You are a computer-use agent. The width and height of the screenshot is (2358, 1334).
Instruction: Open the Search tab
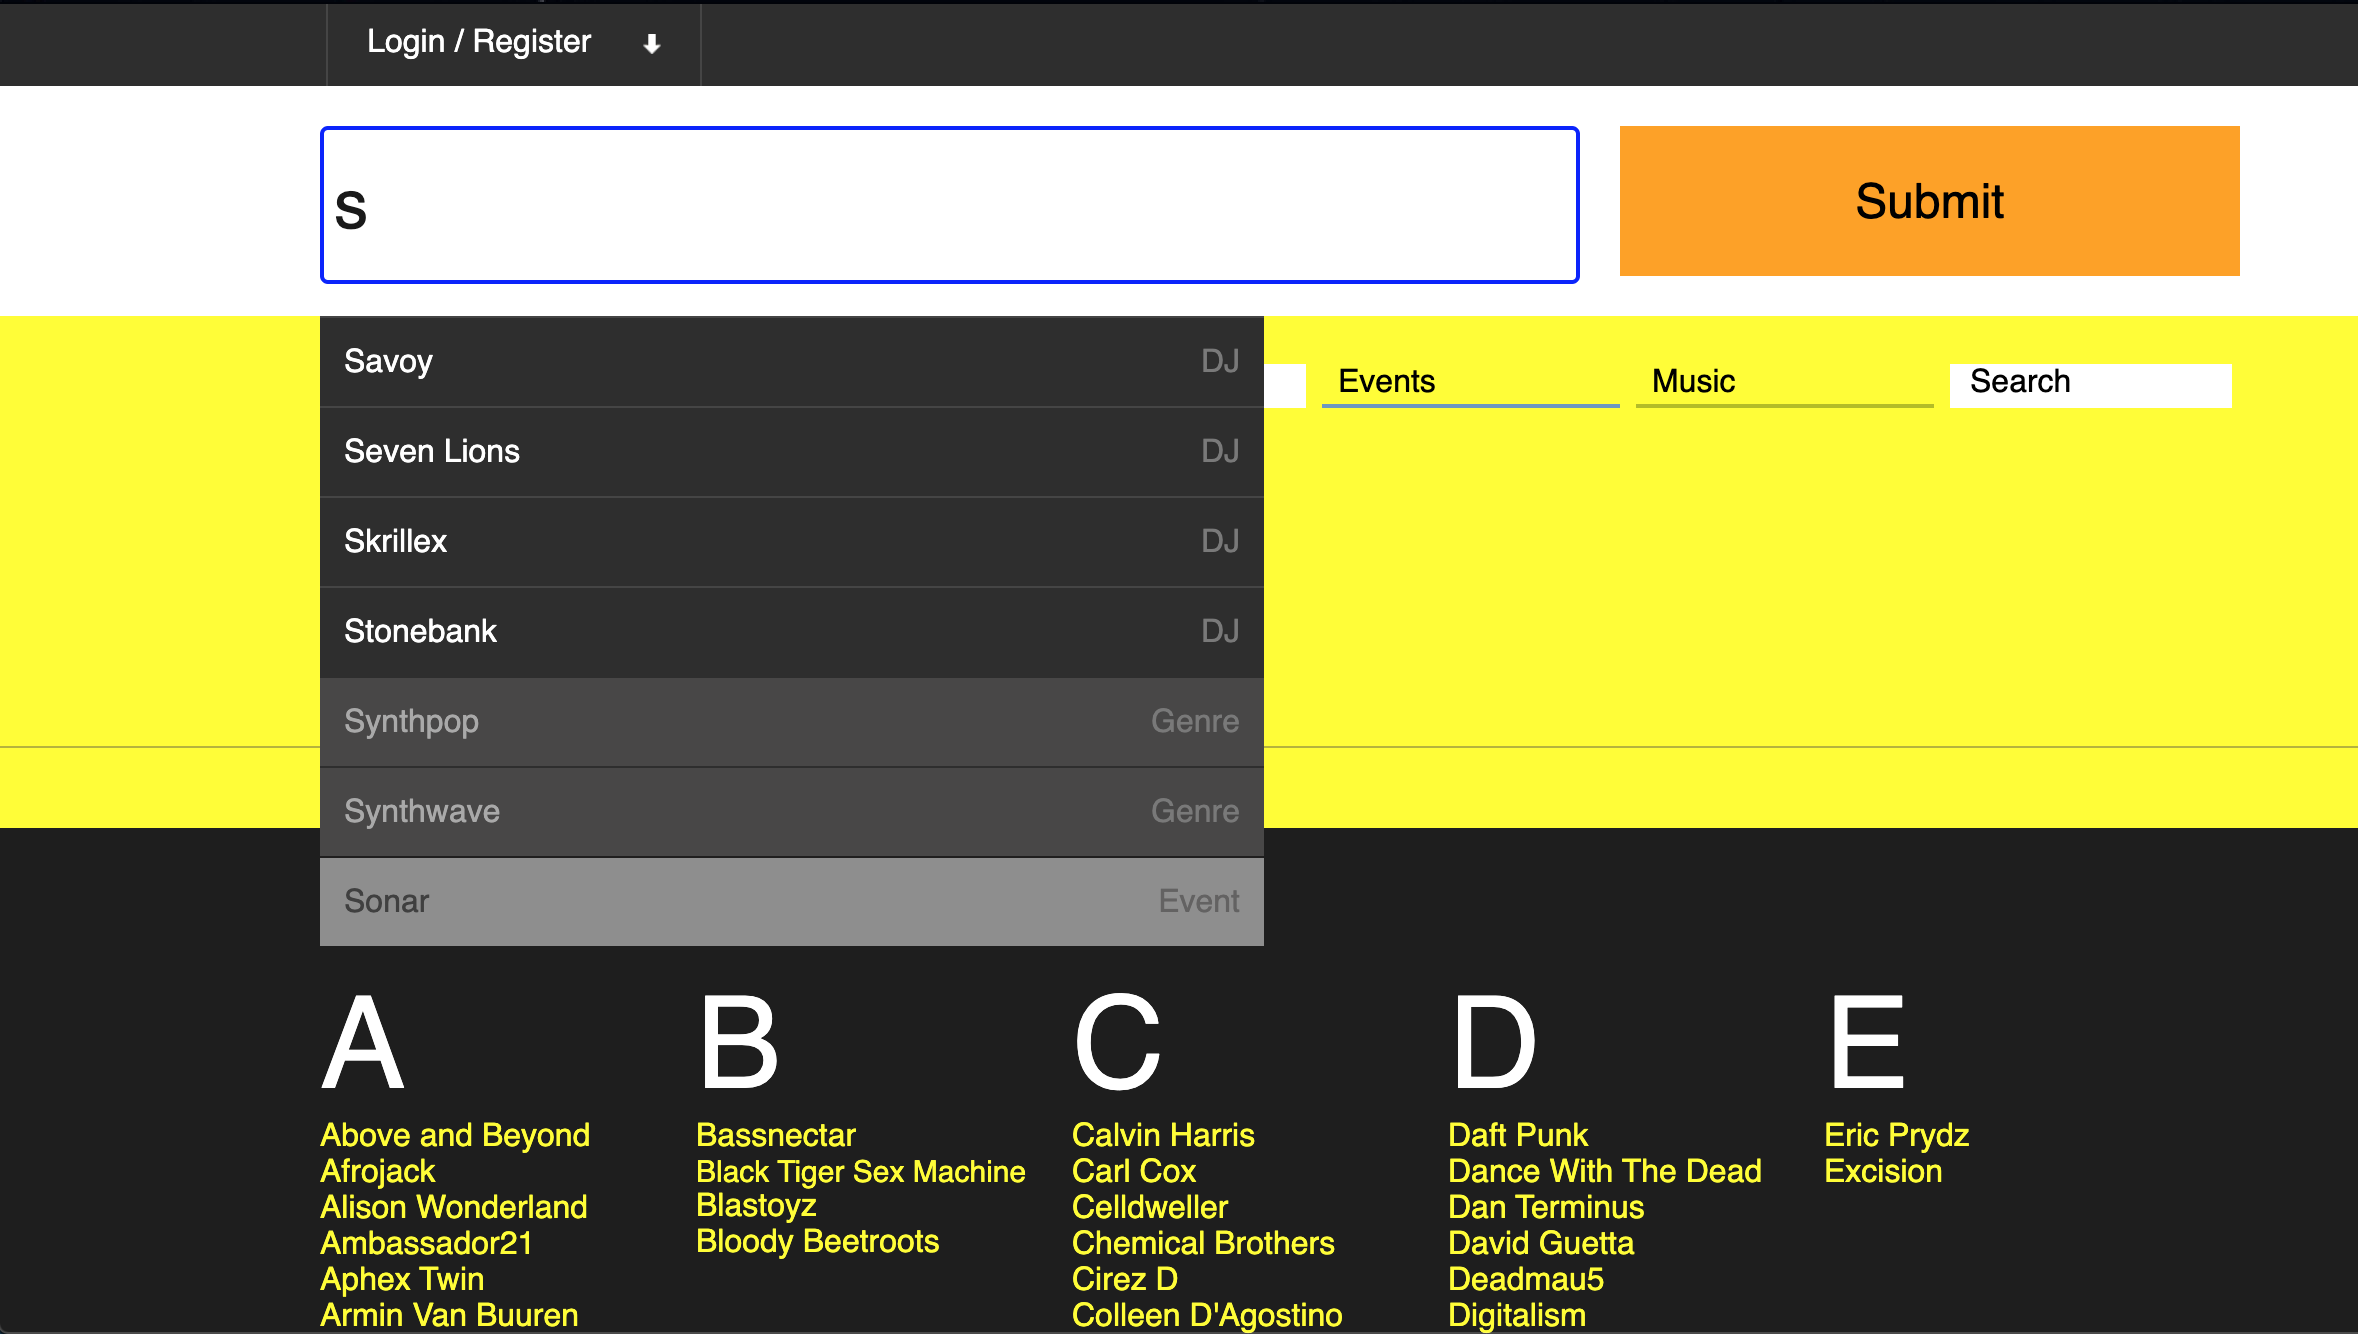pyautogui.click(x=2090, y=383)
